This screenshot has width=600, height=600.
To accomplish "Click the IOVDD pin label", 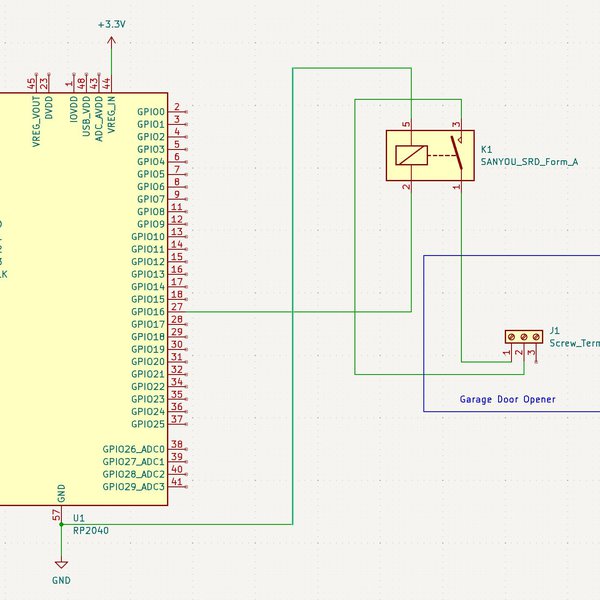I will click(74, 109).
